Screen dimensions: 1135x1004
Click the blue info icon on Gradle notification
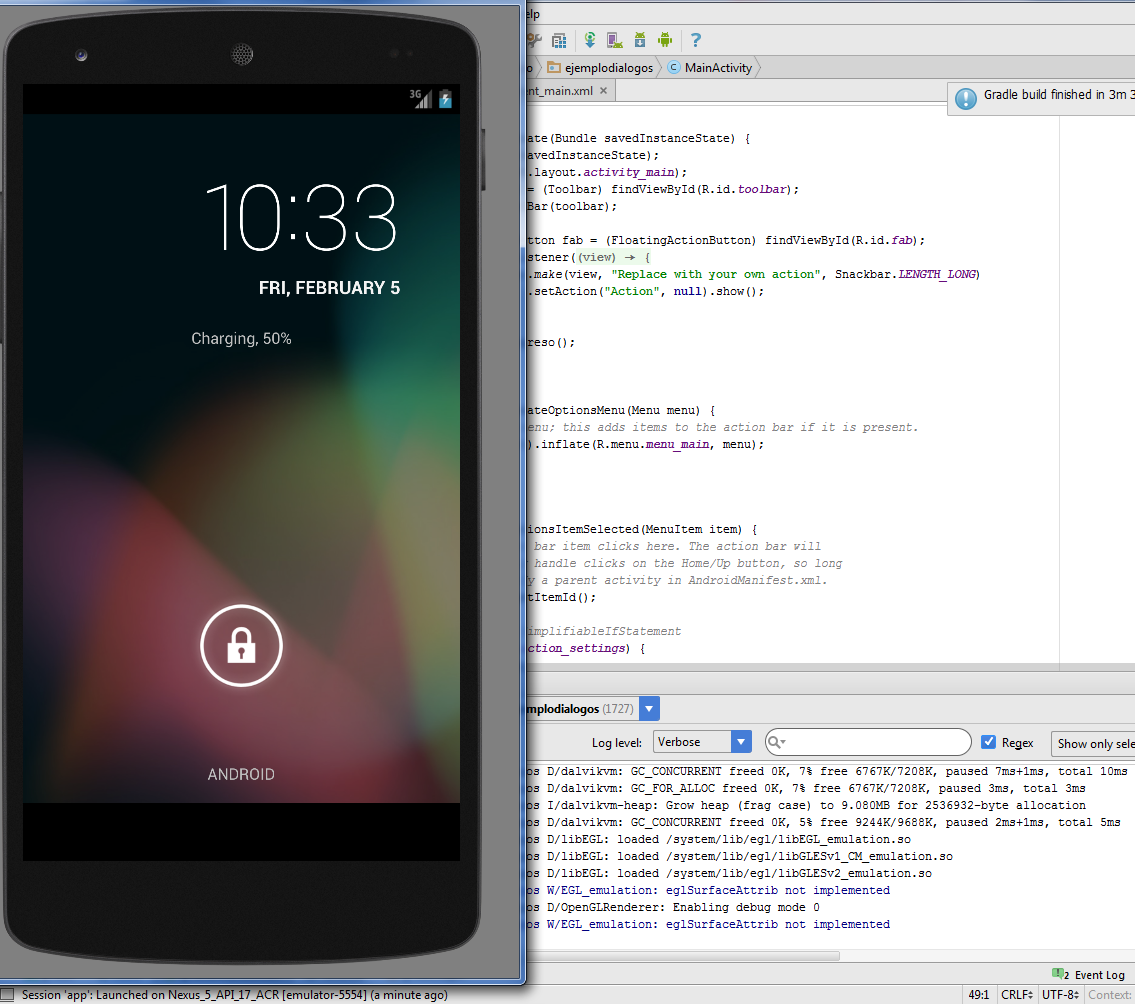pyautogui.click(x=965, y=98)
